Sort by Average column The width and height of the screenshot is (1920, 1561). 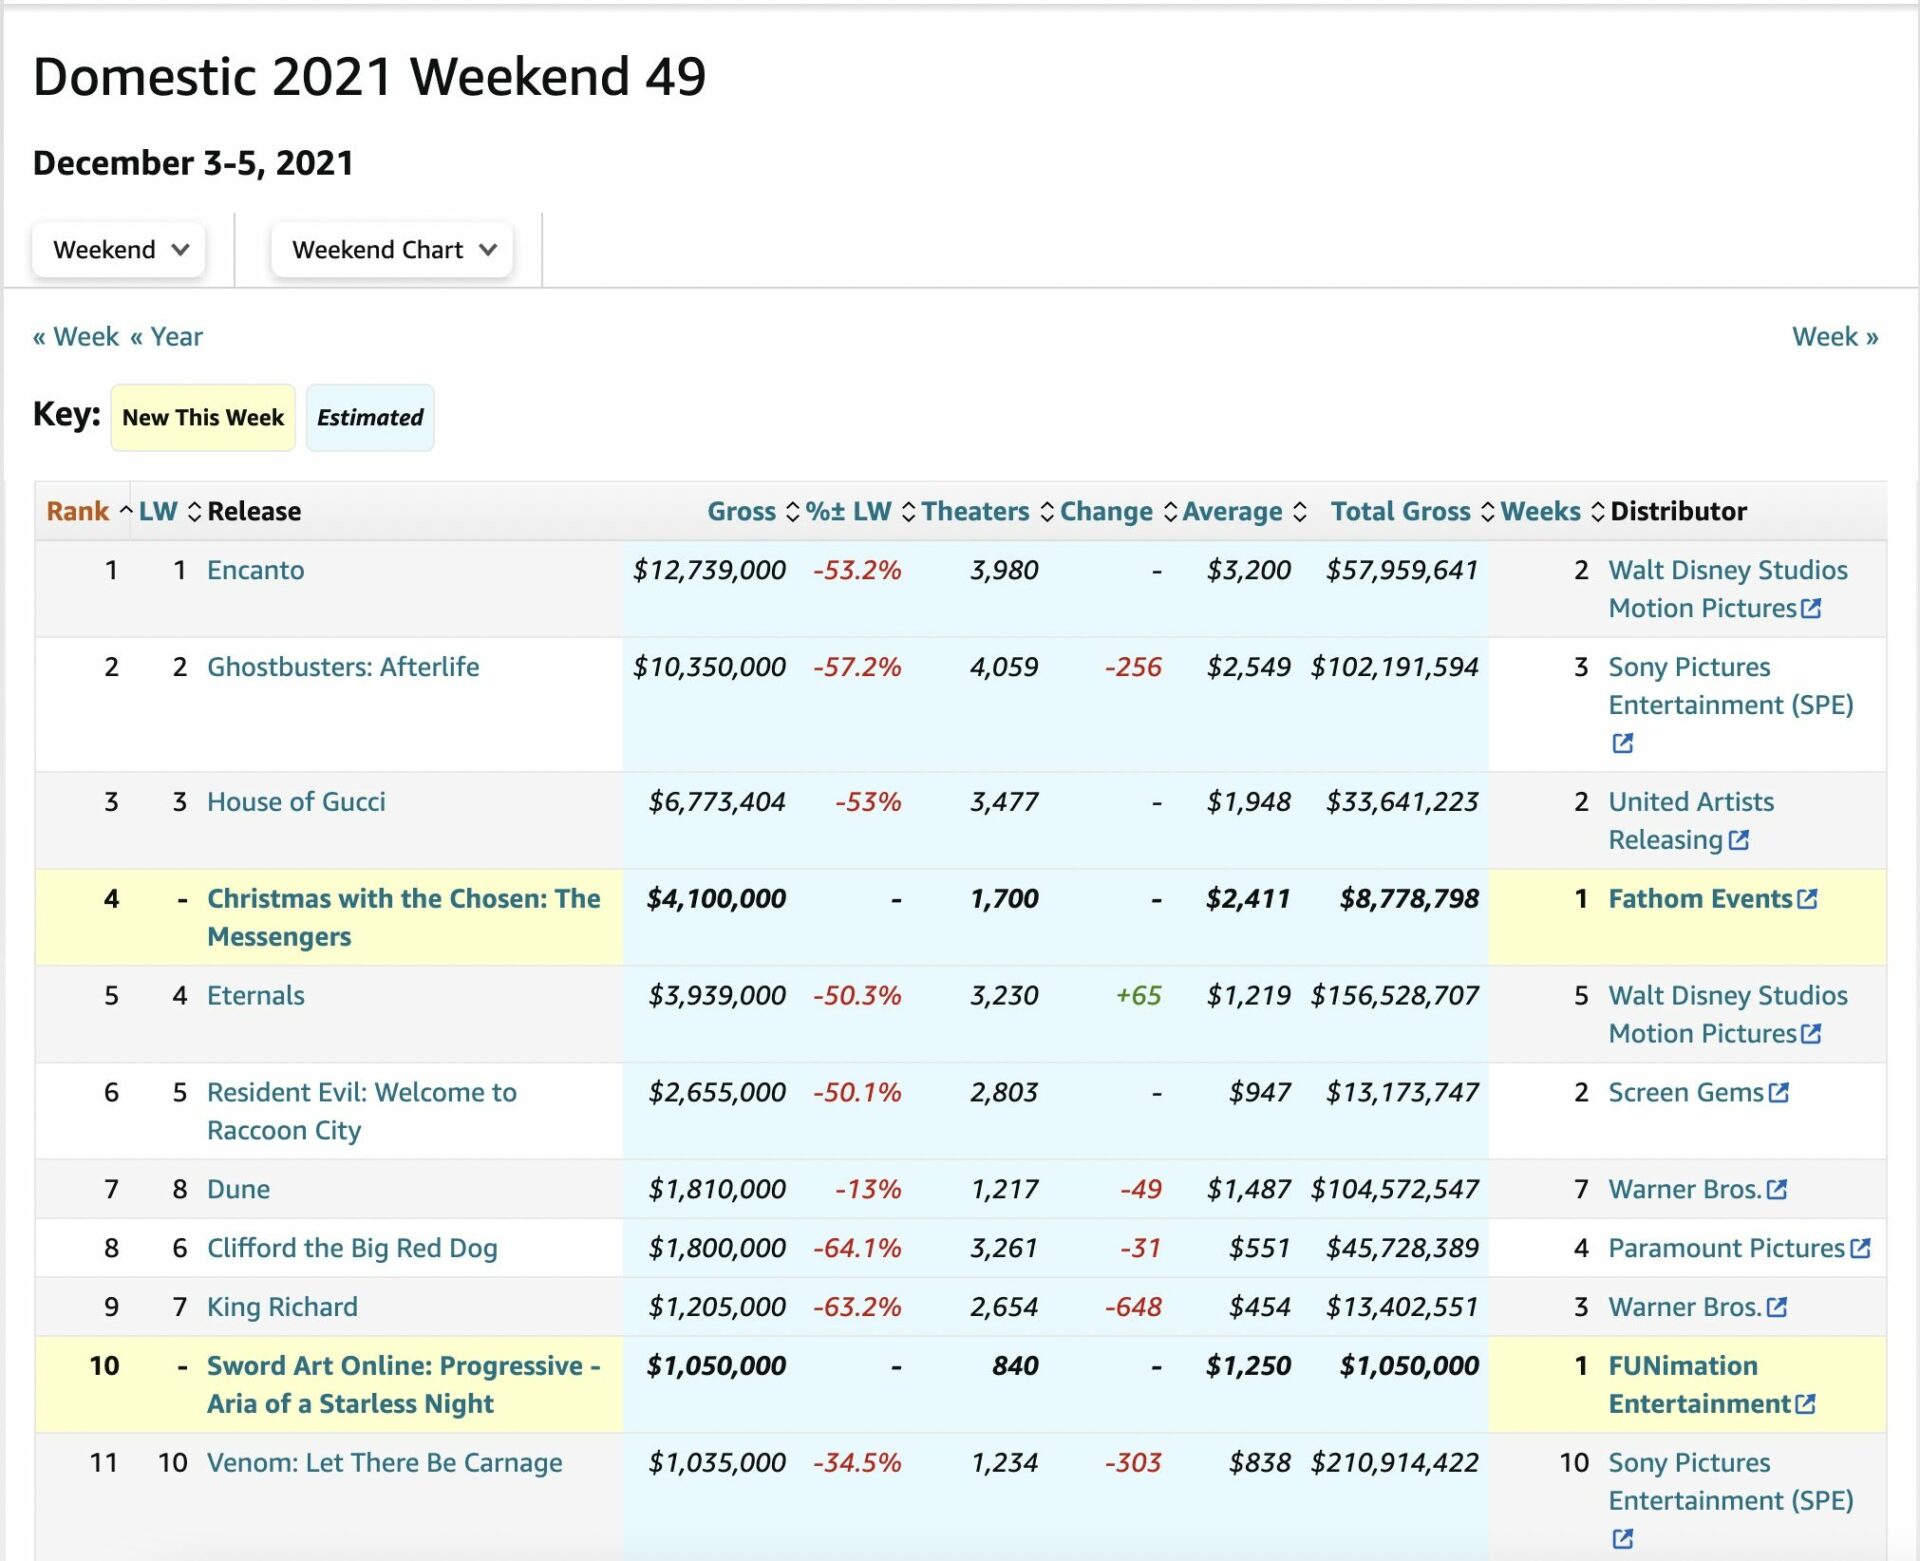click(1244, 511)
